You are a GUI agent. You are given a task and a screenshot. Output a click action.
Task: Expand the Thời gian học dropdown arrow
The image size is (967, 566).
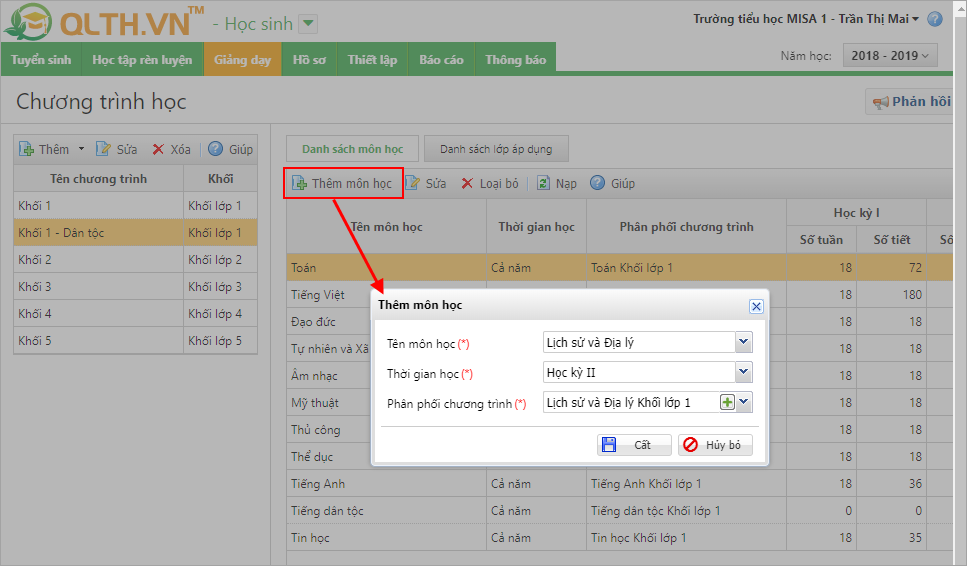[744, 372]
